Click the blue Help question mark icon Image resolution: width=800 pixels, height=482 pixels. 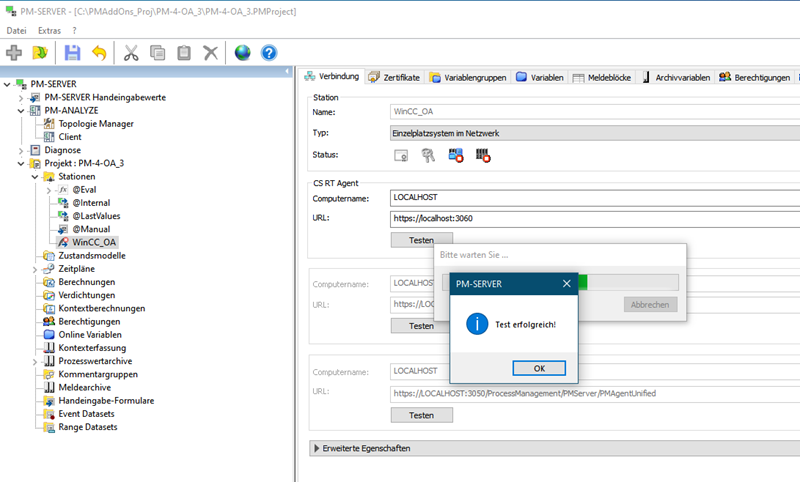click(x=269, y=53)
